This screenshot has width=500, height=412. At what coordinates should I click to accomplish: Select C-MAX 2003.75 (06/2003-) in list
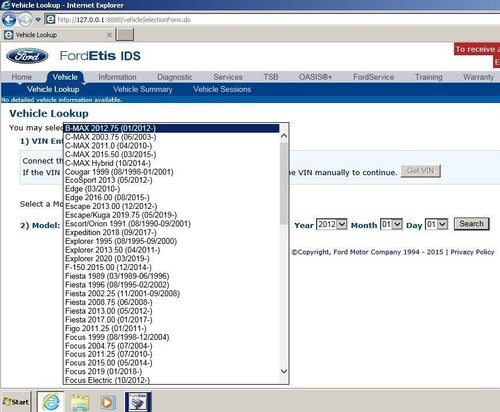pyautogui.click(x=172, y=137)
